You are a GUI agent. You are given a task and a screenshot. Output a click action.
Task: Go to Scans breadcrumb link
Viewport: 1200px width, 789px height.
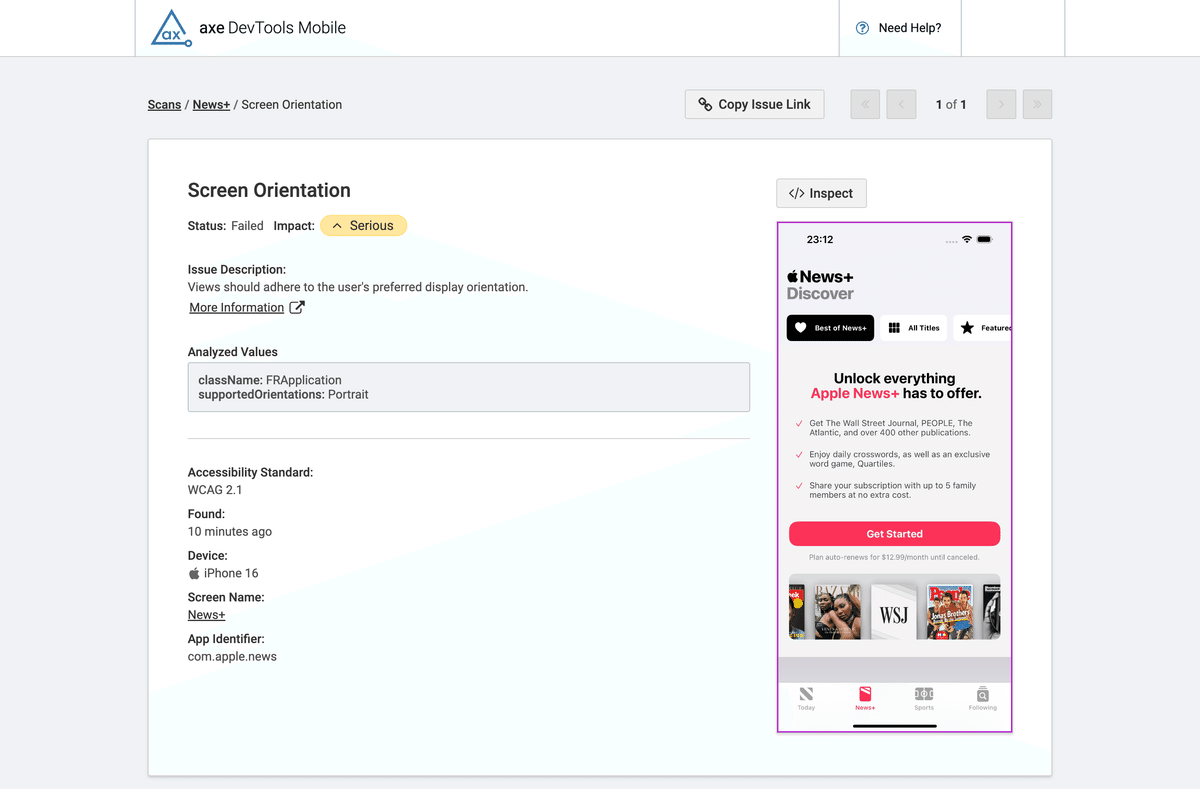pos(165,104)
